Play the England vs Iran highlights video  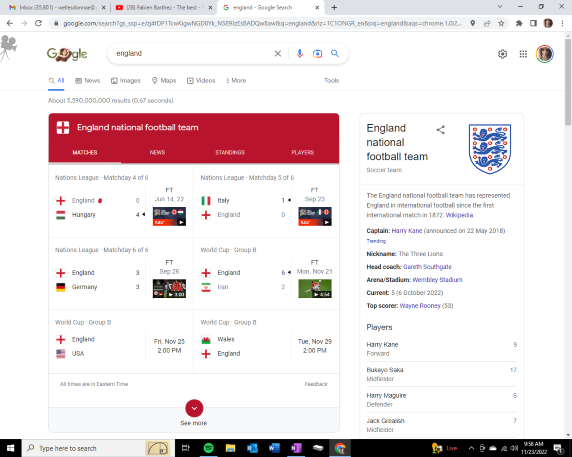click(315, 288)
